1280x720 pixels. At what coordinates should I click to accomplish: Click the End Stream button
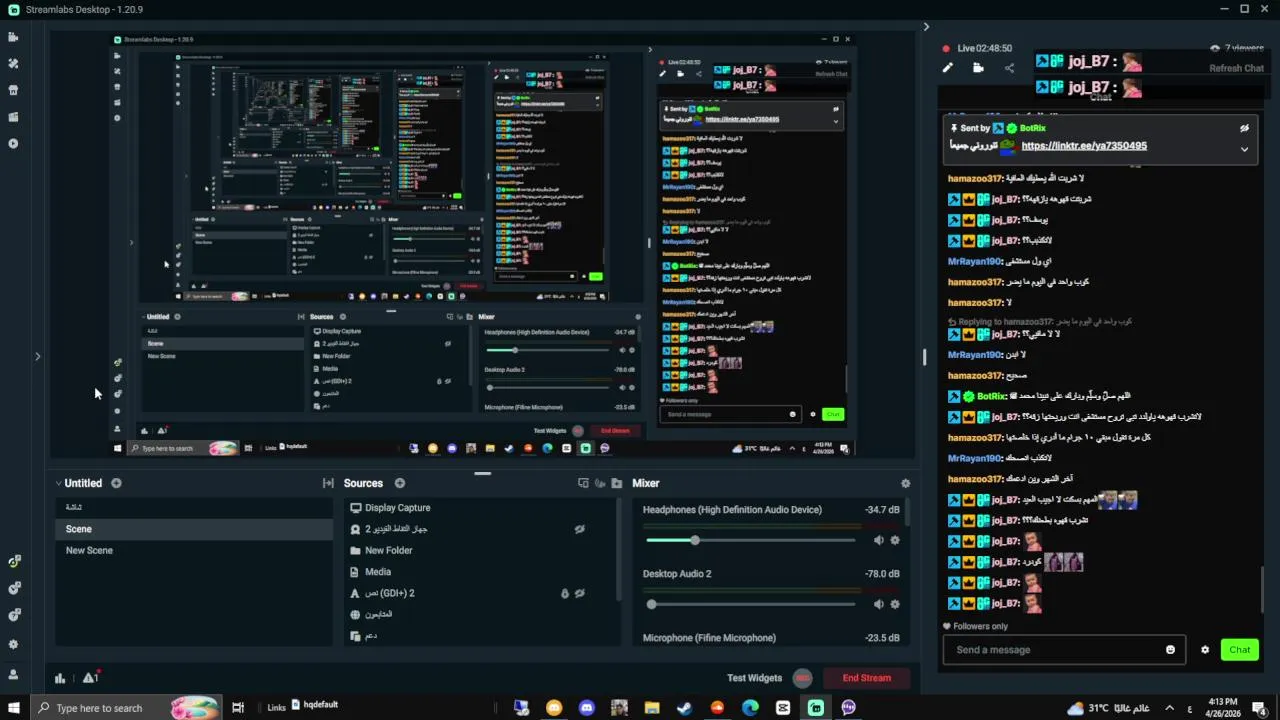point(866,678)
